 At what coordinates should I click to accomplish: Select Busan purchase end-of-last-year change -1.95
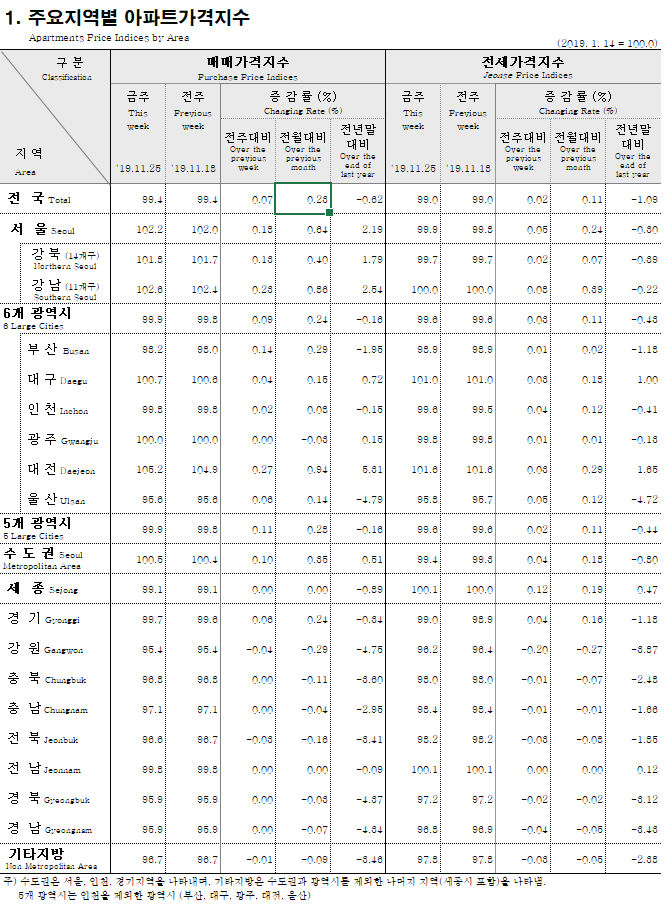click(370, 350)
